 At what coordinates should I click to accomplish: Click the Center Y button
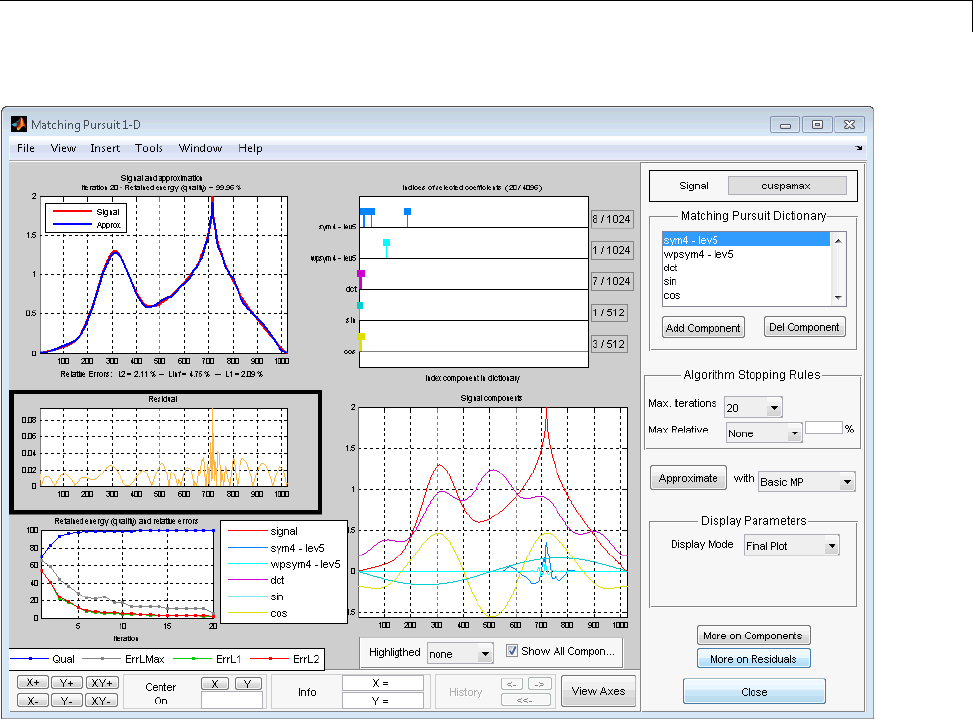click(248, 683)
